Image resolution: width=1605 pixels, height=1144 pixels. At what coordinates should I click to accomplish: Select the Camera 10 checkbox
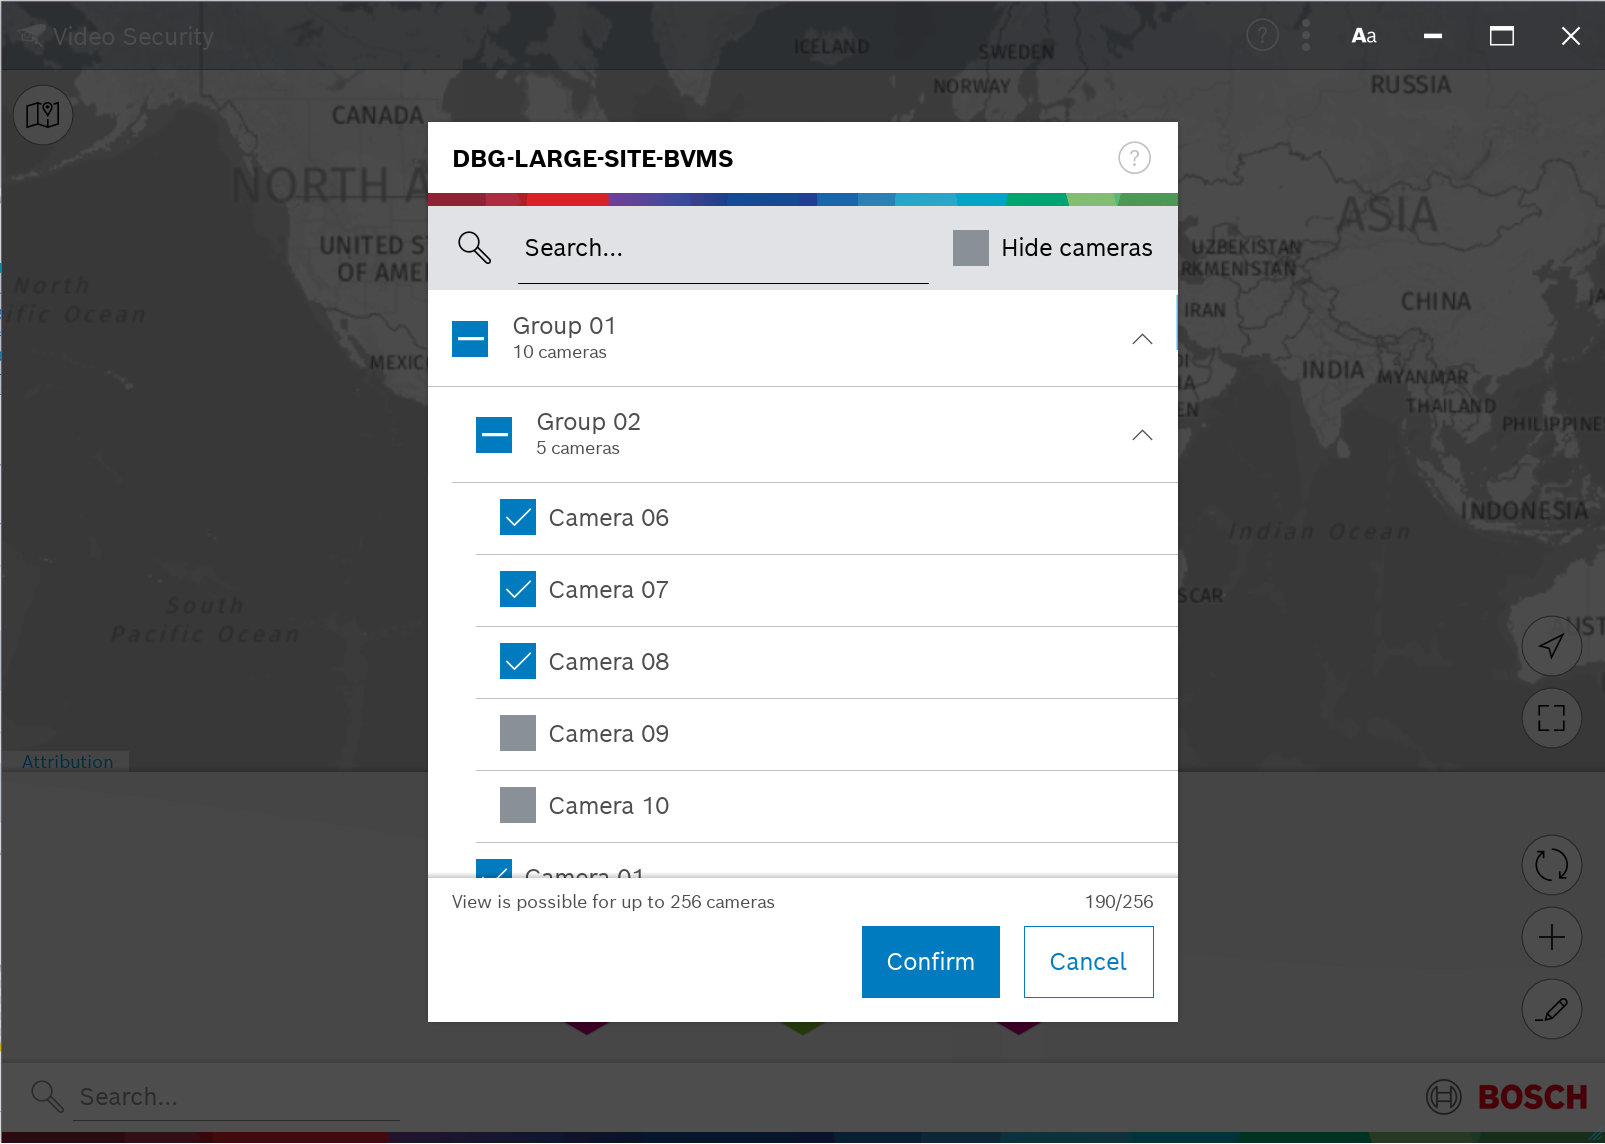click(x=518, y=806)
